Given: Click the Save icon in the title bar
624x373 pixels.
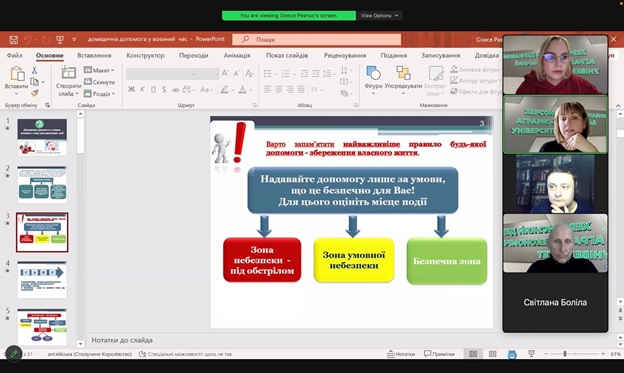Looking at the screenshot, I should point(14,40).
